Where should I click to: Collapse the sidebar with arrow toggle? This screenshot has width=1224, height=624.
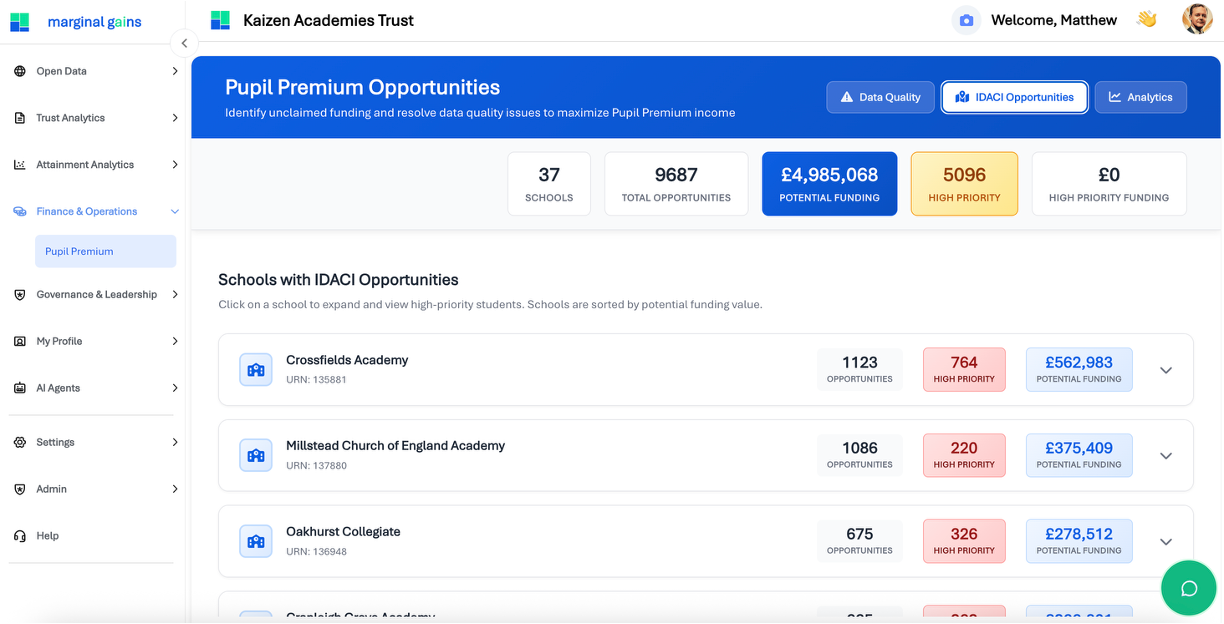tap(184, 43)
